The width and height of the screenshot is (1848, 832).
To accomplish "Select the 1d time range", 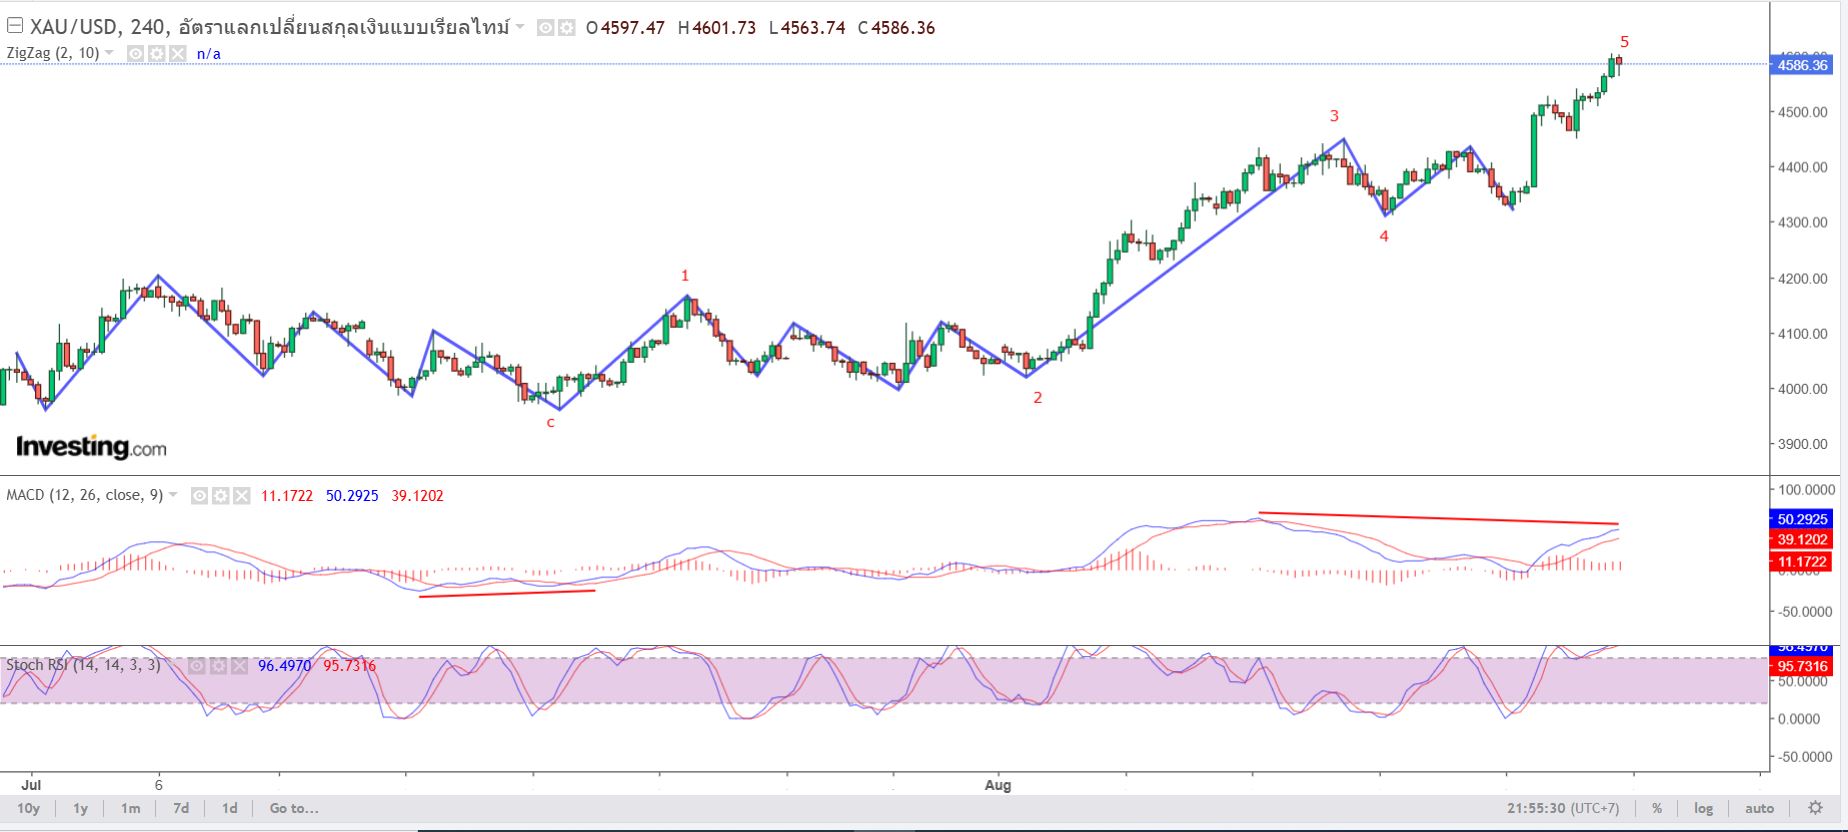I will coord(229,808).
